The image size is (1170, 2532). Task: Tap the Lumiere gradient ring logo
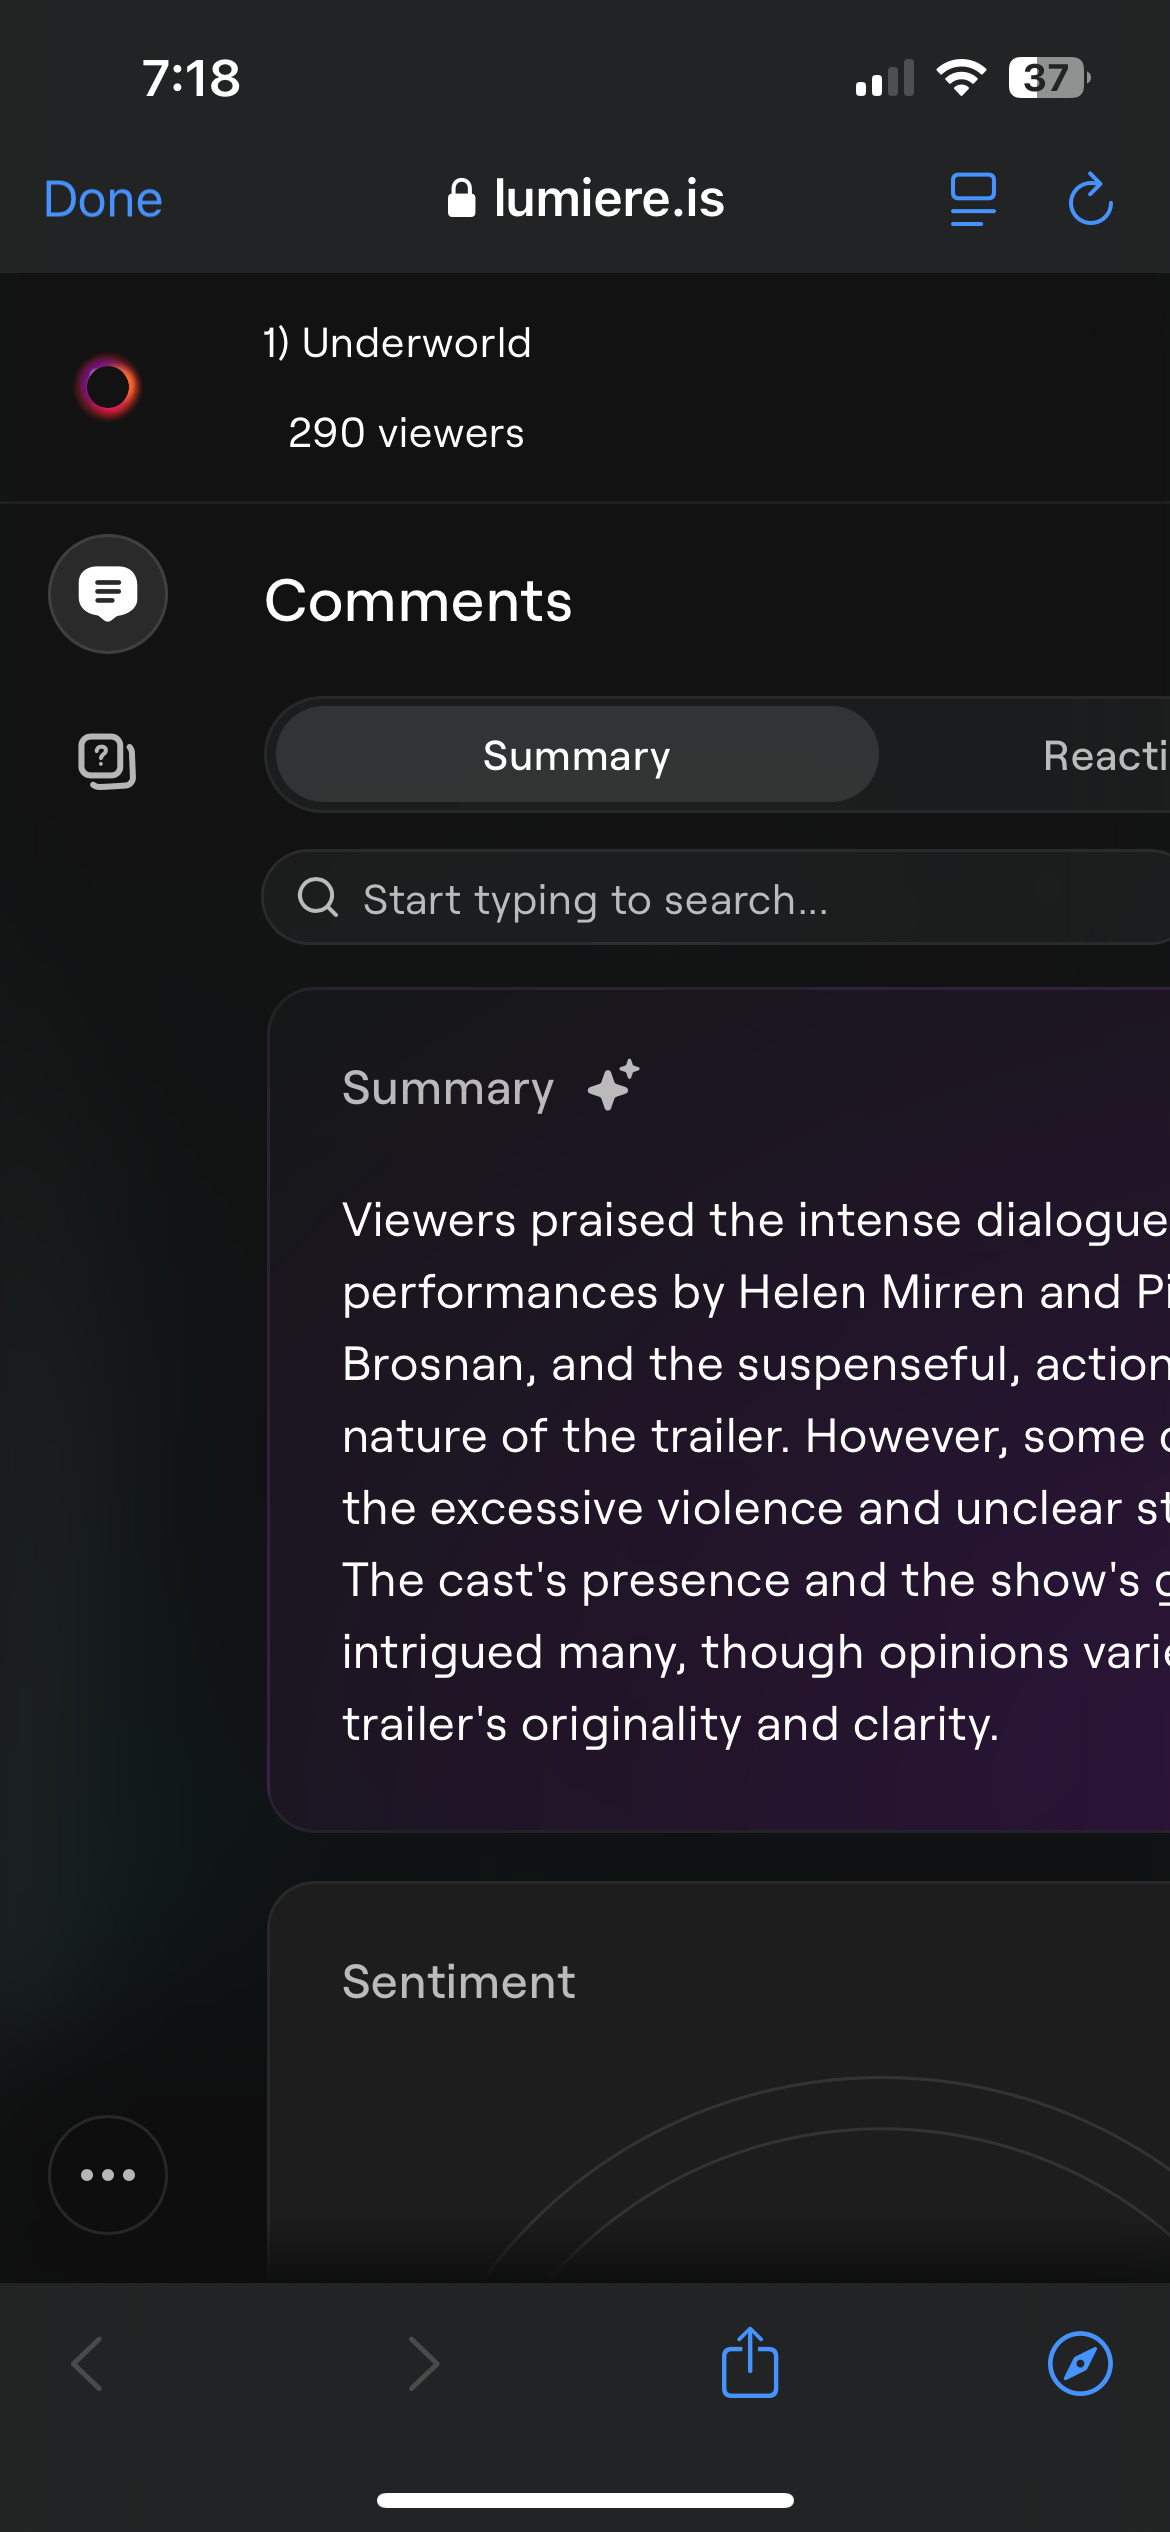point(108,387)
